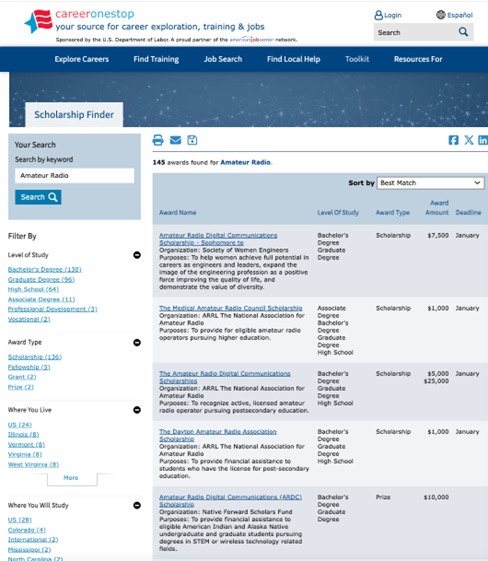This screenshot has width=488, height=561.
Task: Open the Find Local Help menu
Action: [293, 59]
